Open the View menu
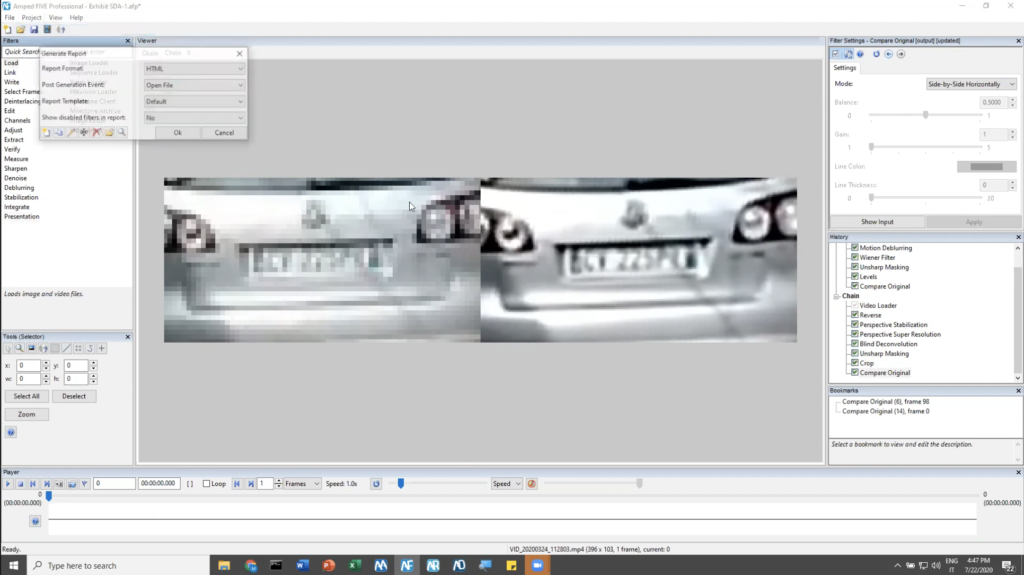1024x575 pixels. pyautogui.click(x=56, y=18)
